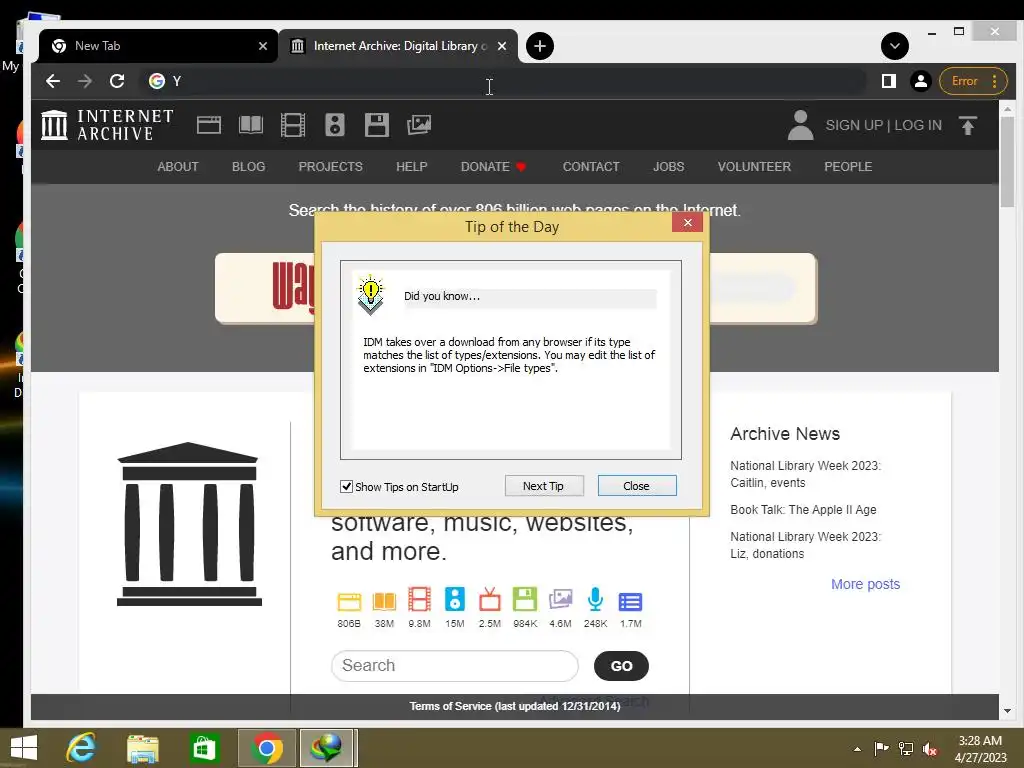Click the TV icon labeled 2.5M
This screenshot has width=1024, height=768.
pyautogui.click(x=490, y=599)
